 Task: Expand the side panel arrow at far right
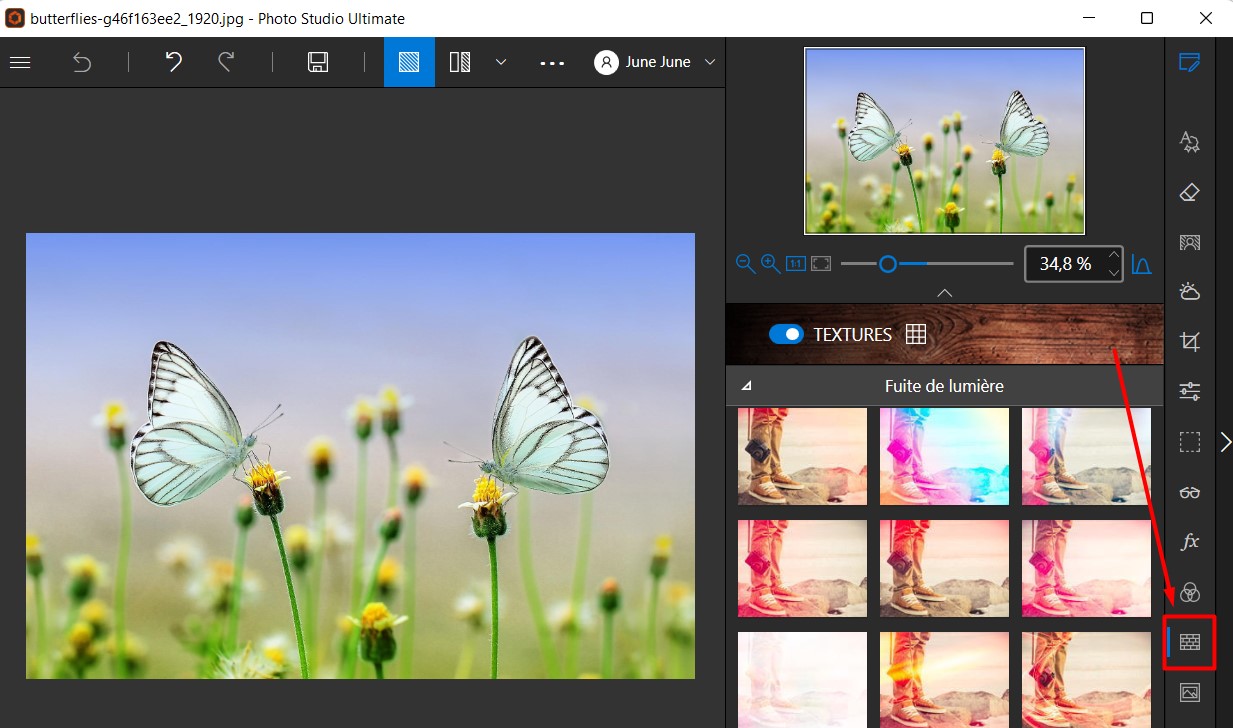(1226, 442)
